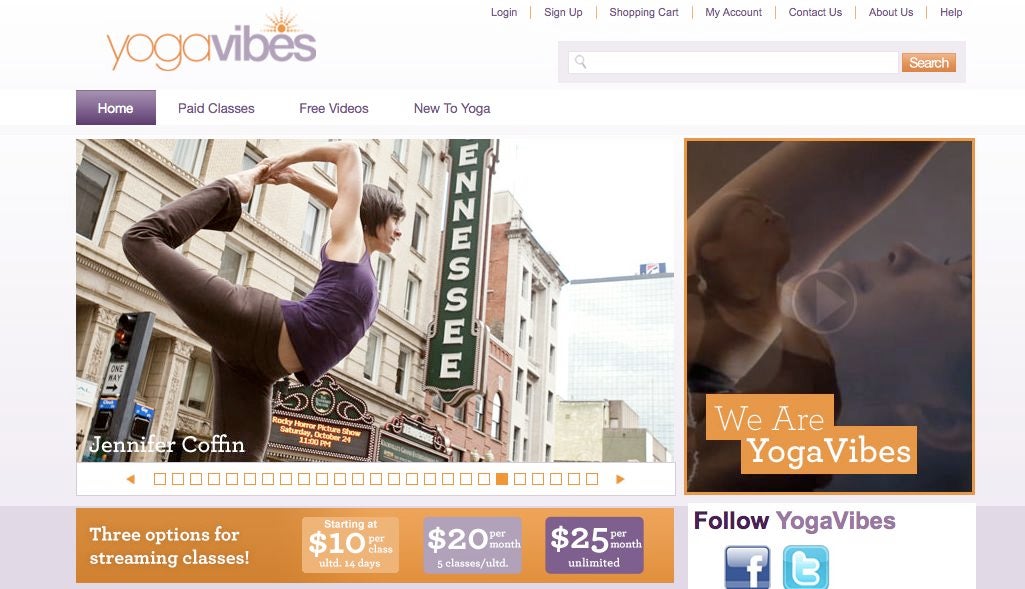Screen dimensions: 1025x589
Task: Open the Free Videos tab
Action: point(334,109)
